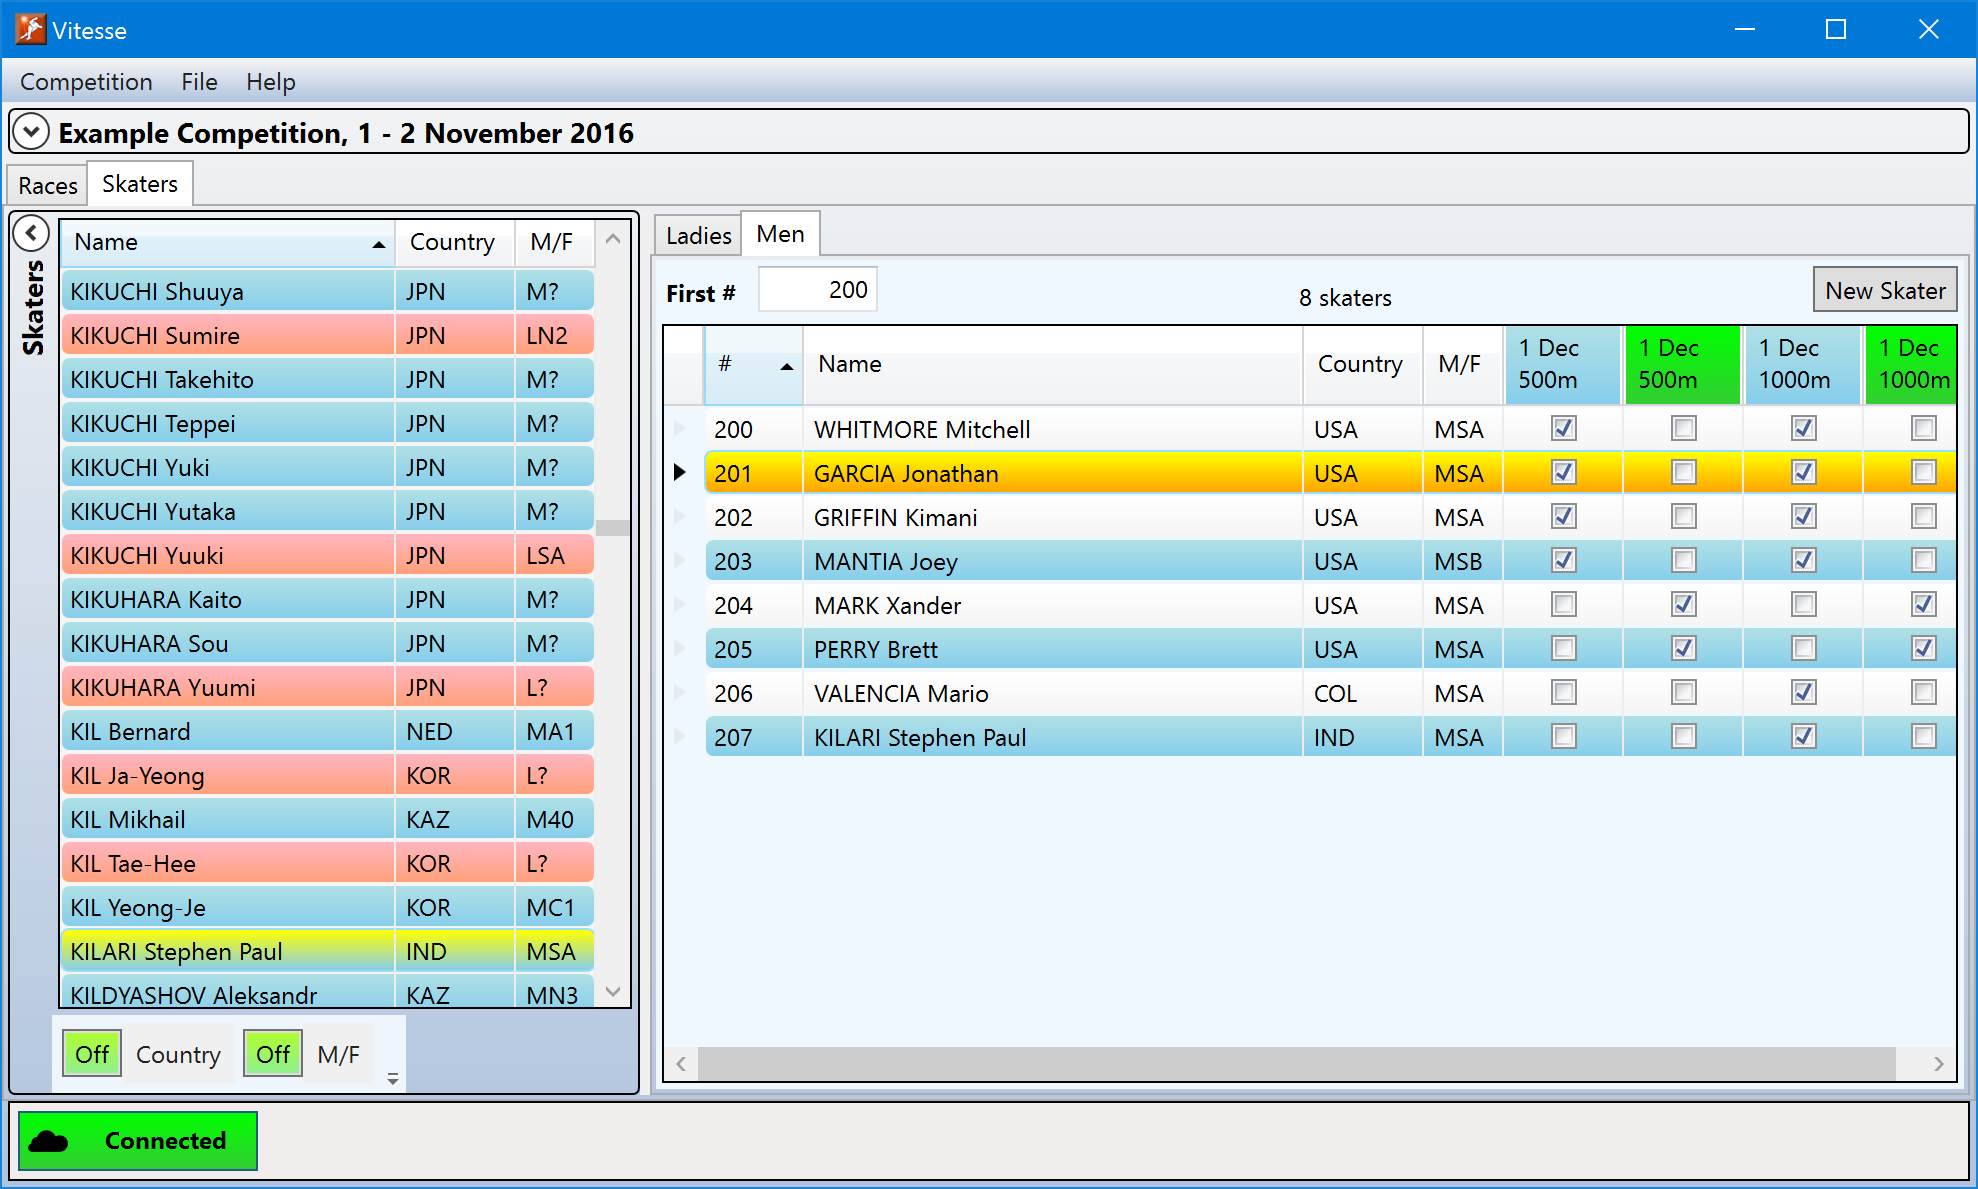Collapse the Skaters side panel with the back arrow
1978x1189 pixels.
[x=31, y=233]
